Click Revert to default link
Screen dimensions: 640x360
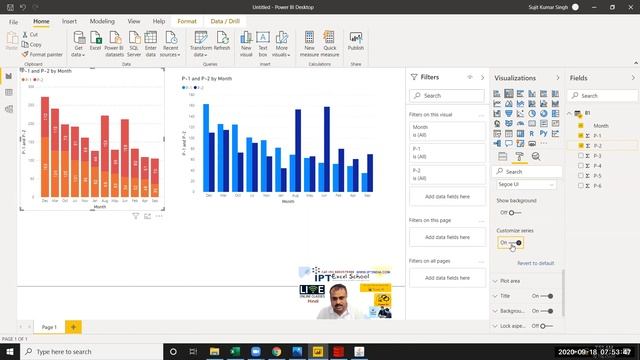pyautogui.click(x=536, y=263)
